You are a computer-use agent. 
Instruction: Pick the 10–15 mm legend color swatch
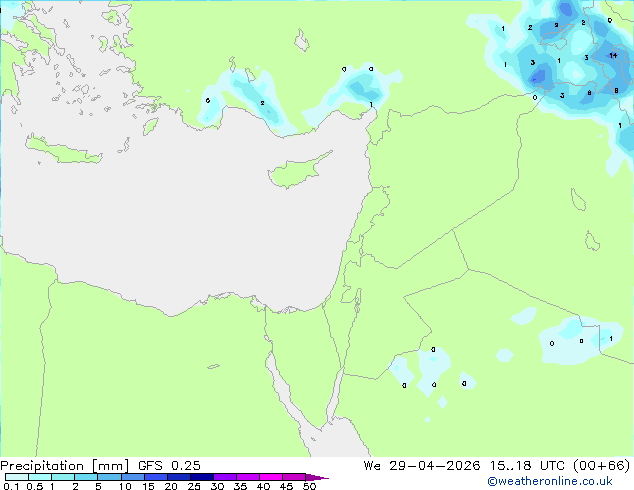[x=132, y=477]
